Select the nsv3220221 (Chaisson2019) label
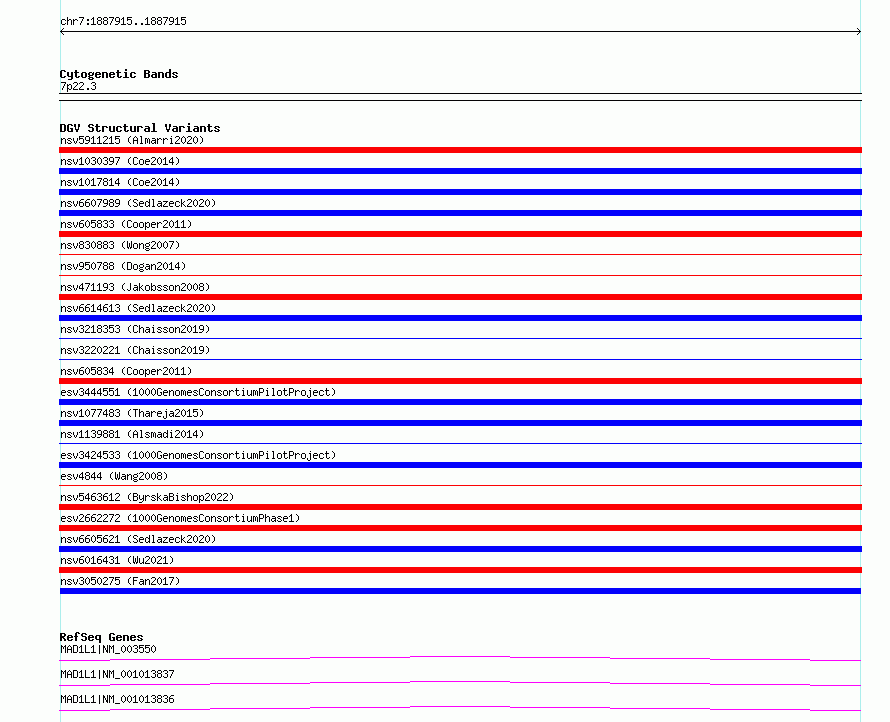The image size is (890, 722). point(135,350)
